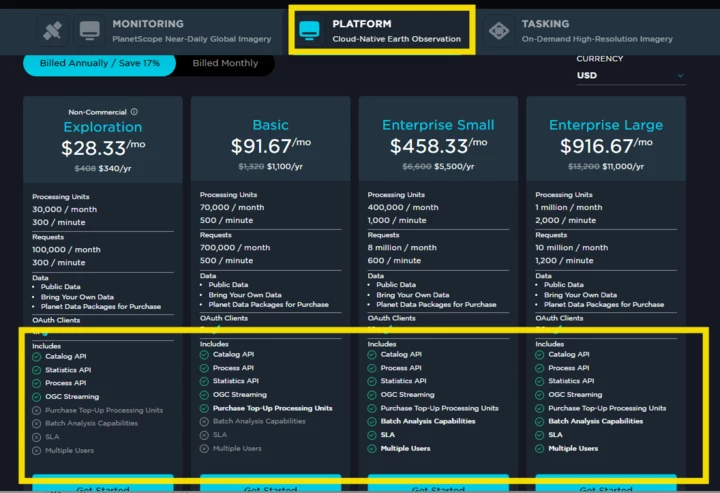Click Basic's Batch Analysis cross icon
This screenshot has width=720, height=493.
[x=204, y=421]
